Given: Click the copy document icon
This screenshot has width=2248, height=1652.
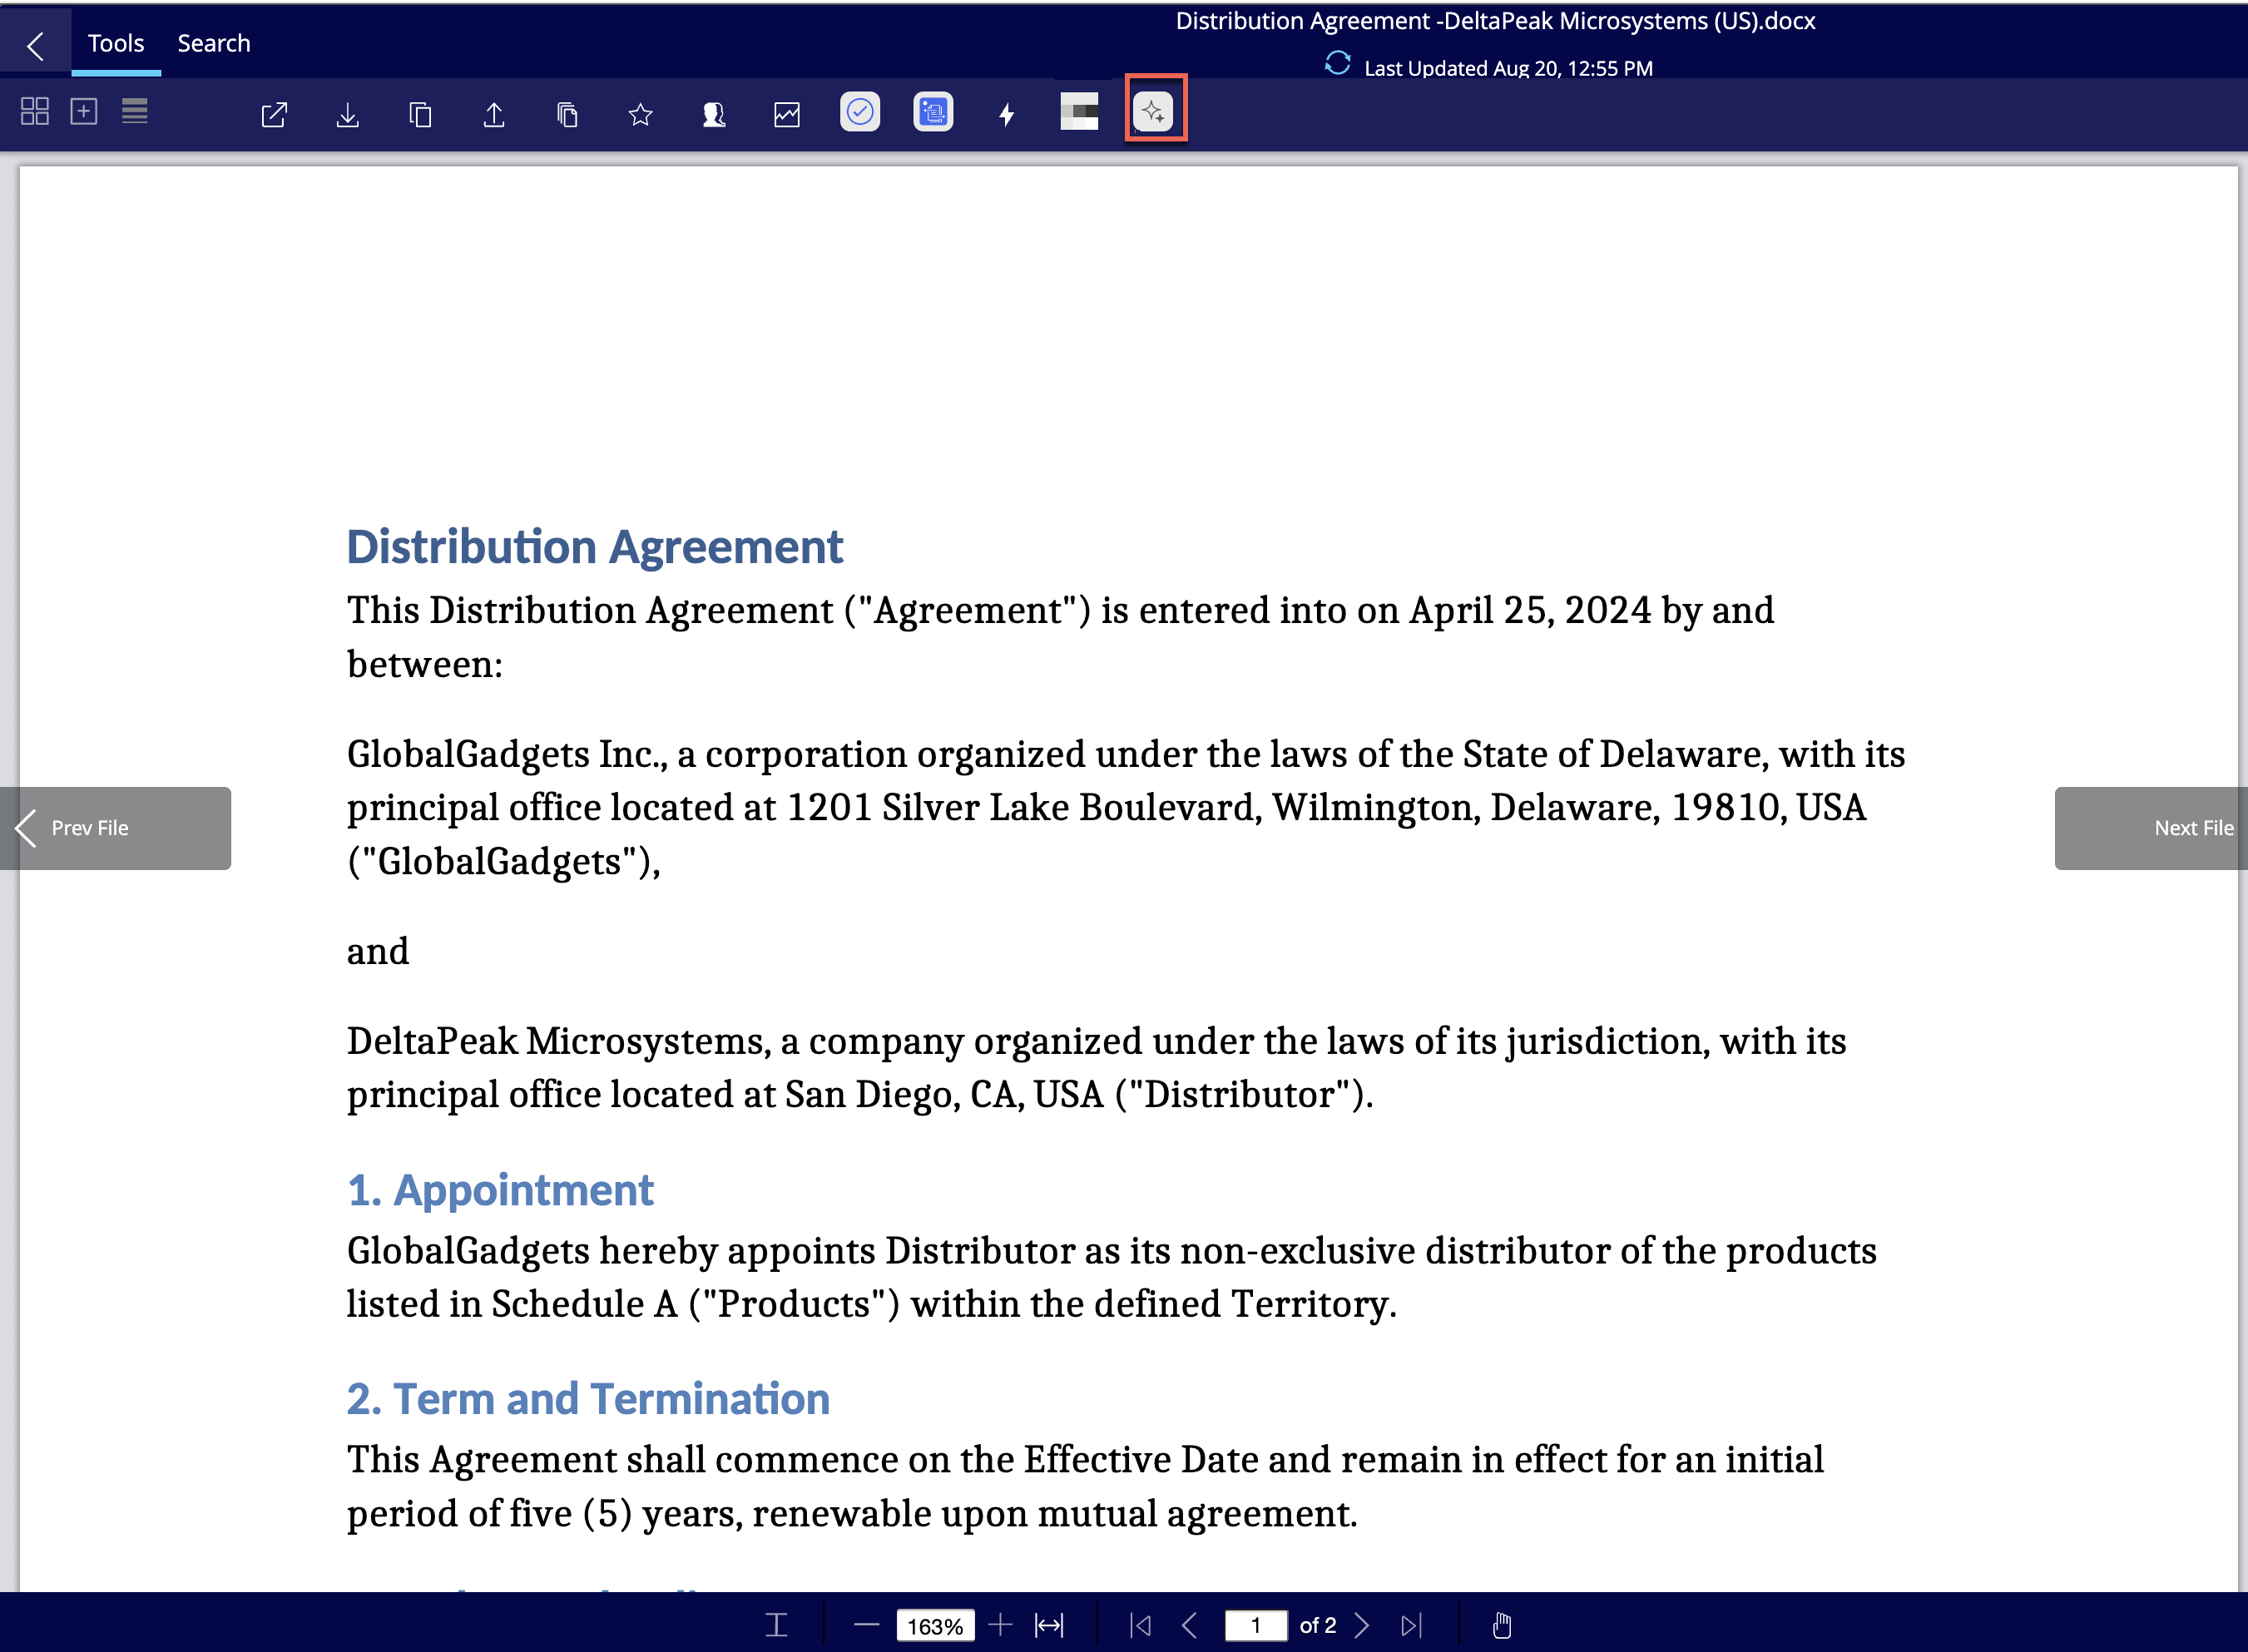Looking at the screenshot, I should pyautogui.click(x=420, y=115).
